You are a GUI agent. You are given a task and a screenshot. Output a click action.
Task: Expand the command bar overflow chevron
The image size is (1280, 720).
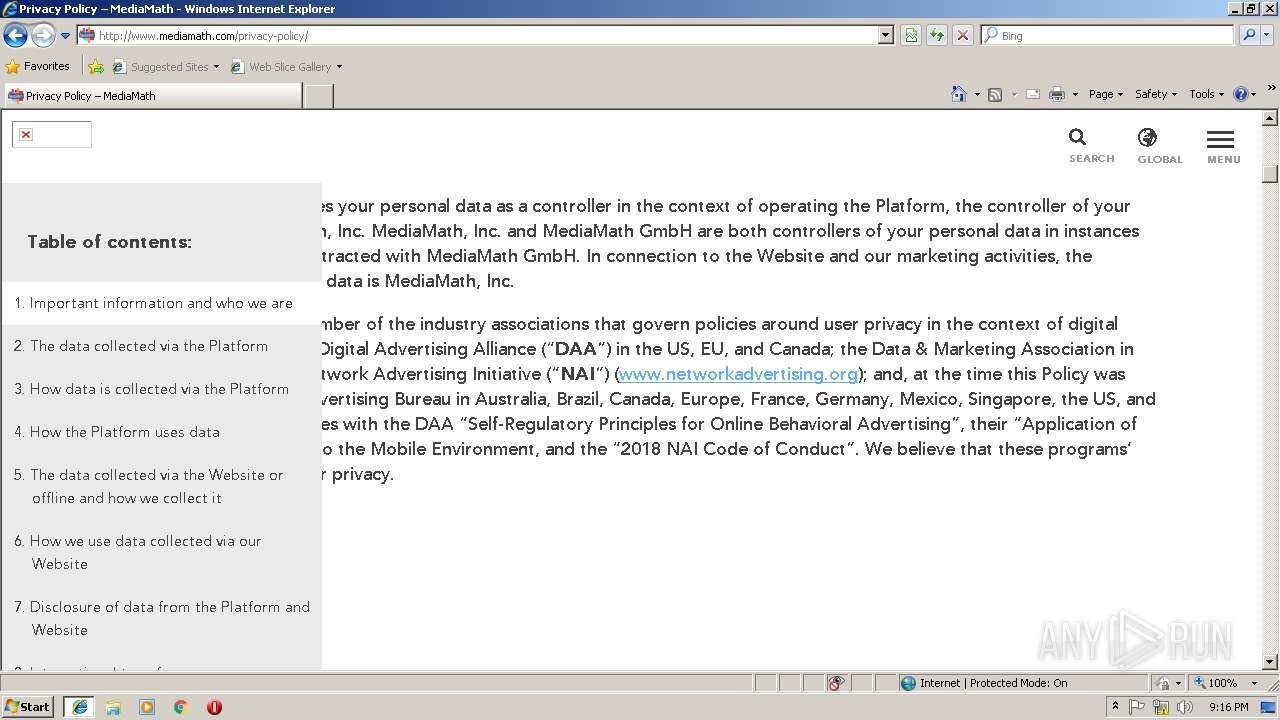click(x=1272, y=89)
